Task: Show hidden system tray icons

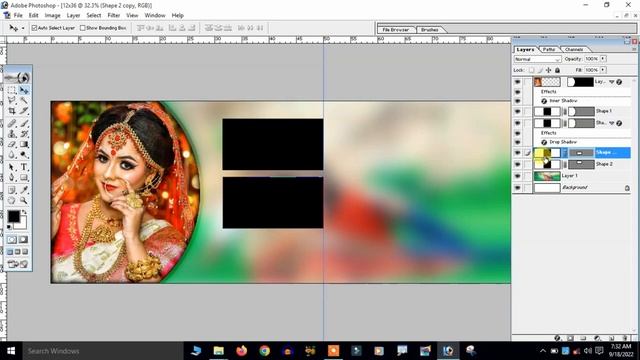Action: tap(543, 351)
